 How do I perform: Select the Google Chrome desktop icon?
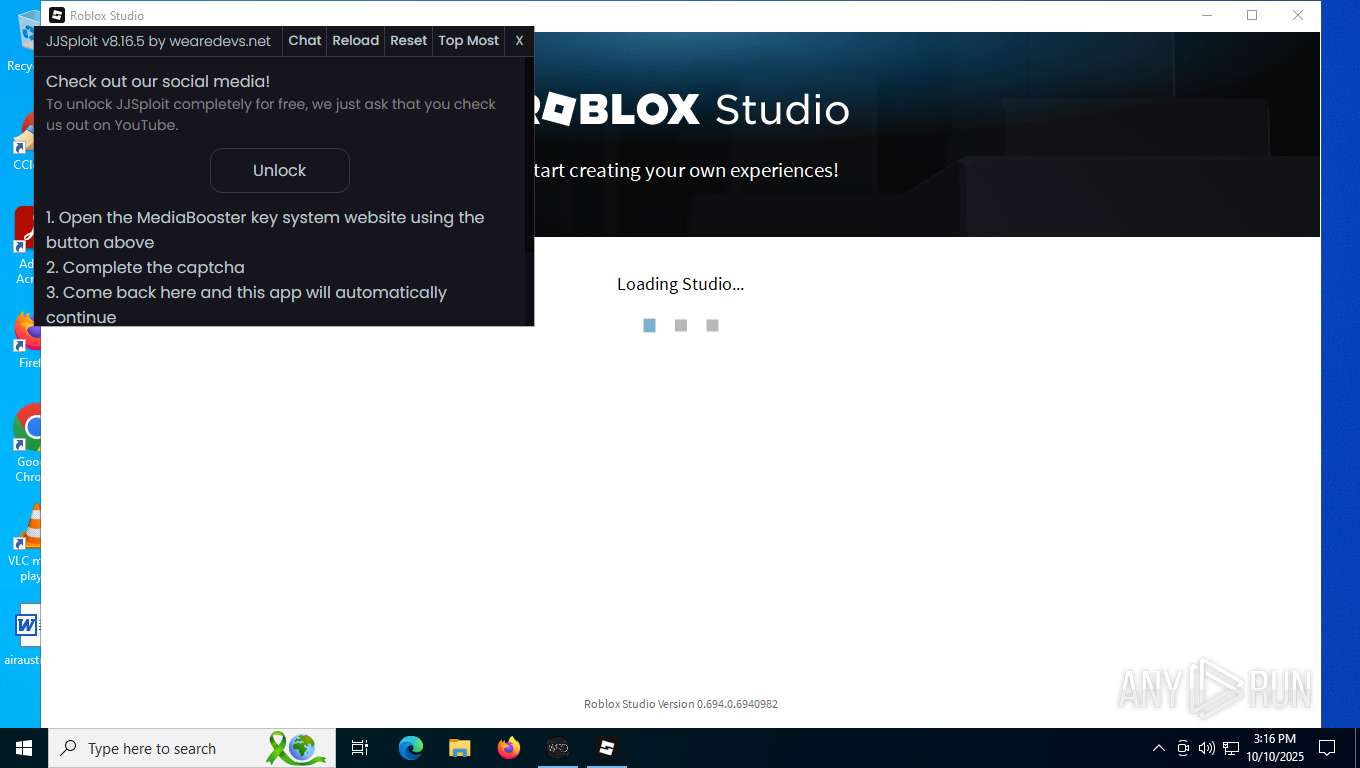coord(27,442)
